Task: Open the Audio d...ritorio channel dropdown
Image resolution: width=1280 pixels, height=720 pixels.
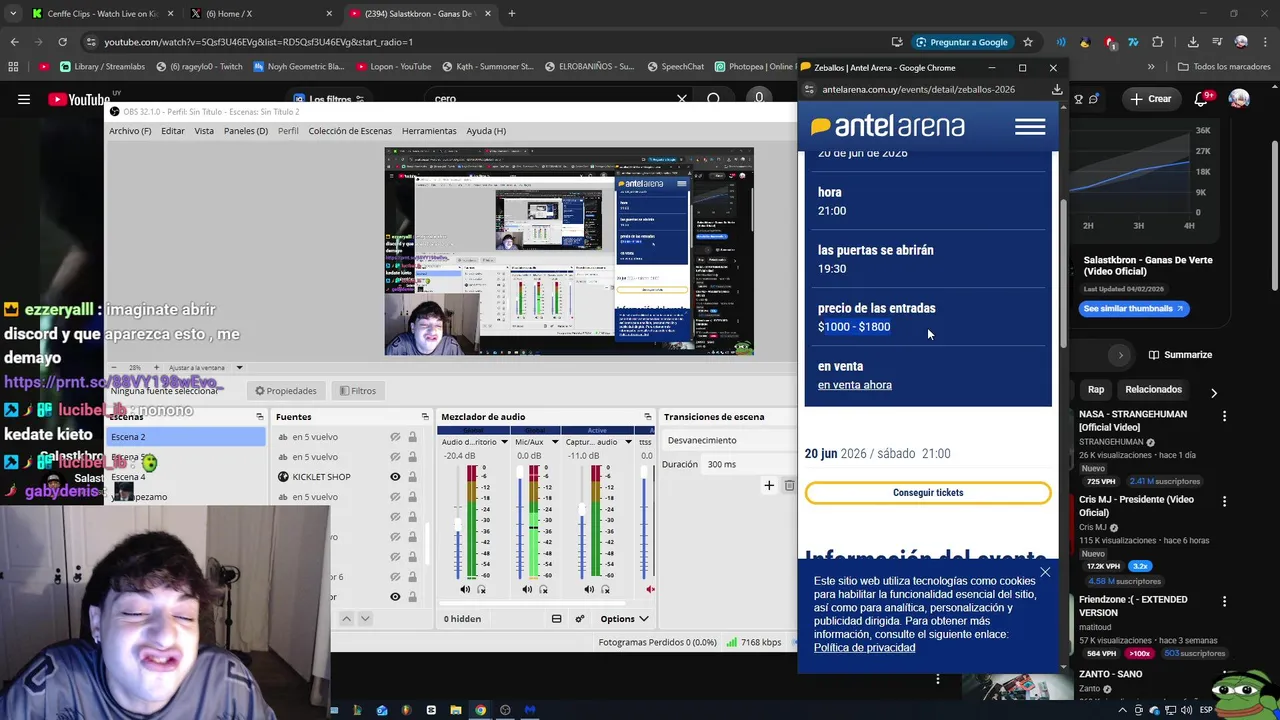Action: click(504, 441)
